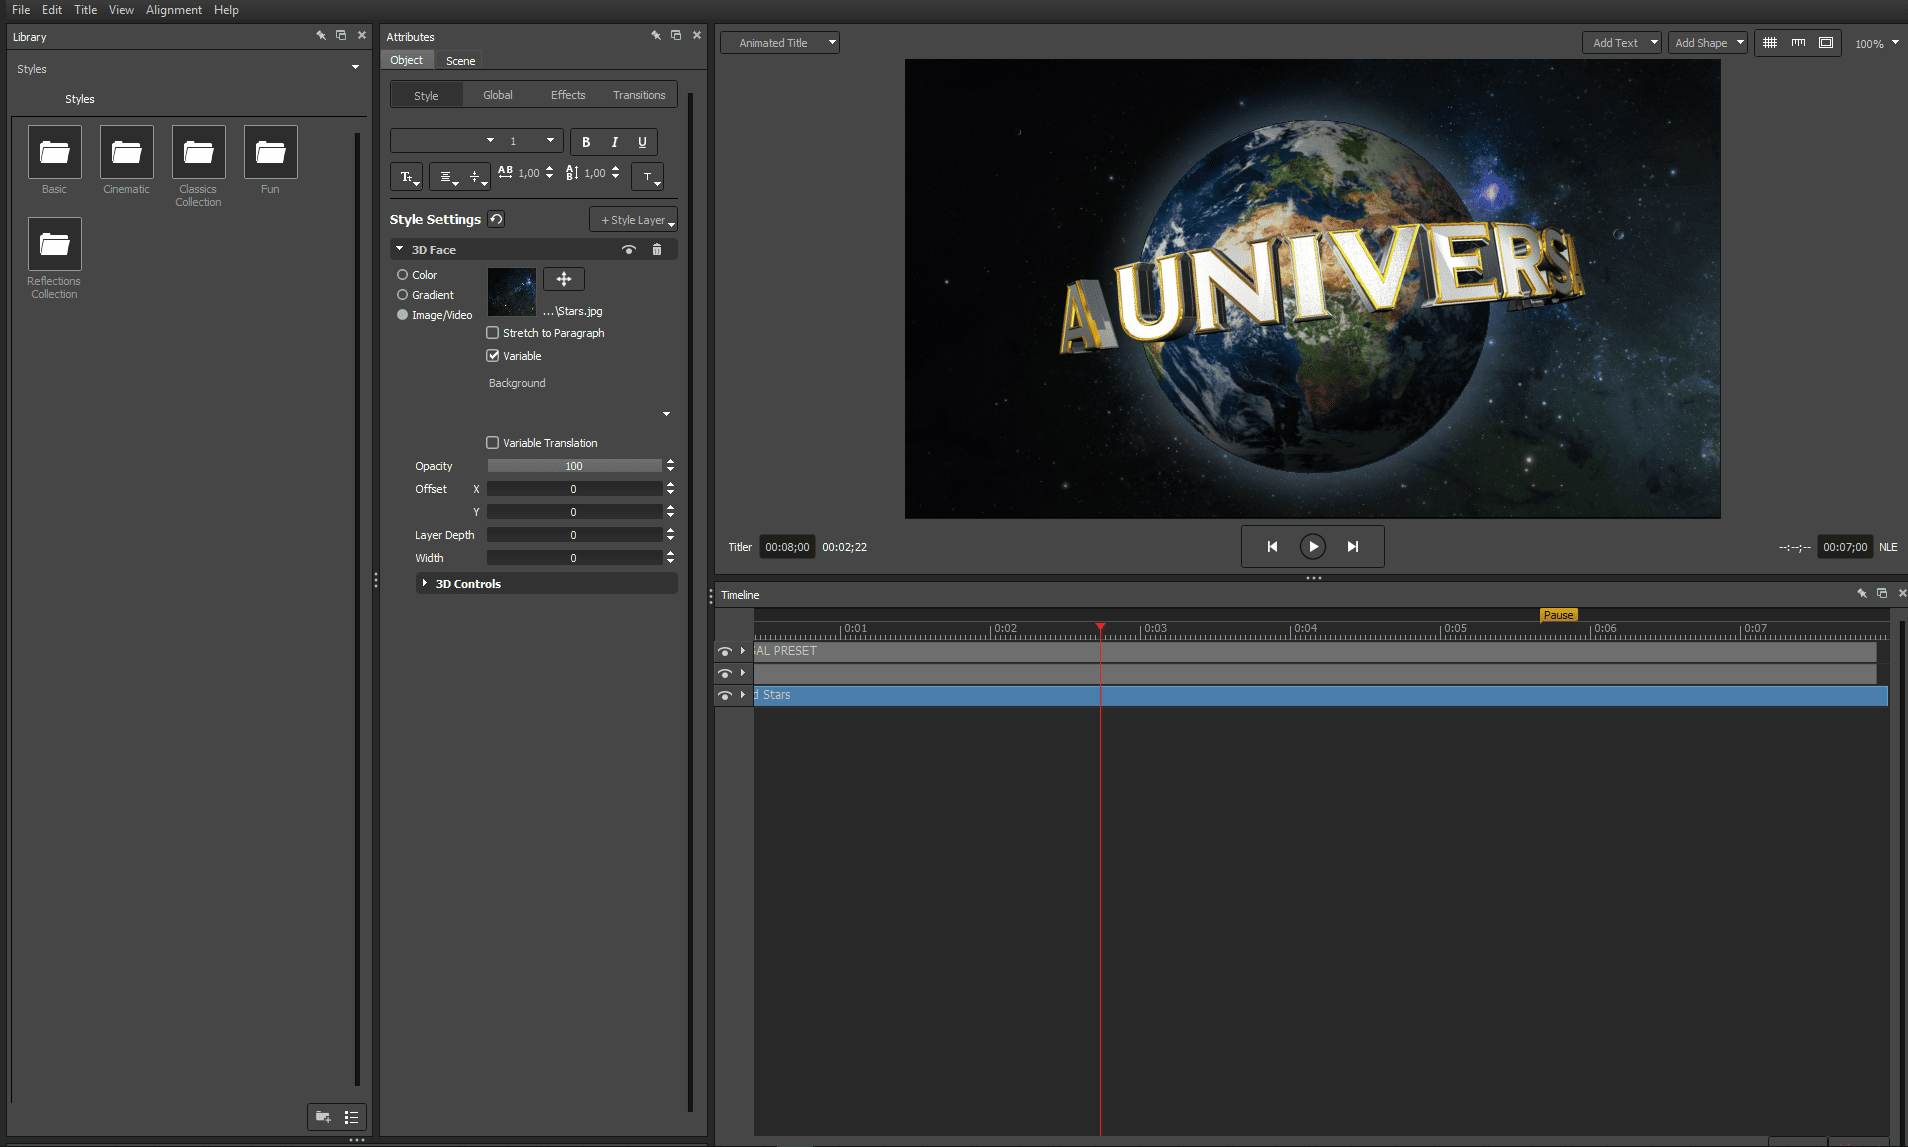Reset the Style Settings
This screenshot has width=1908, height=1147.
(496, 219)
